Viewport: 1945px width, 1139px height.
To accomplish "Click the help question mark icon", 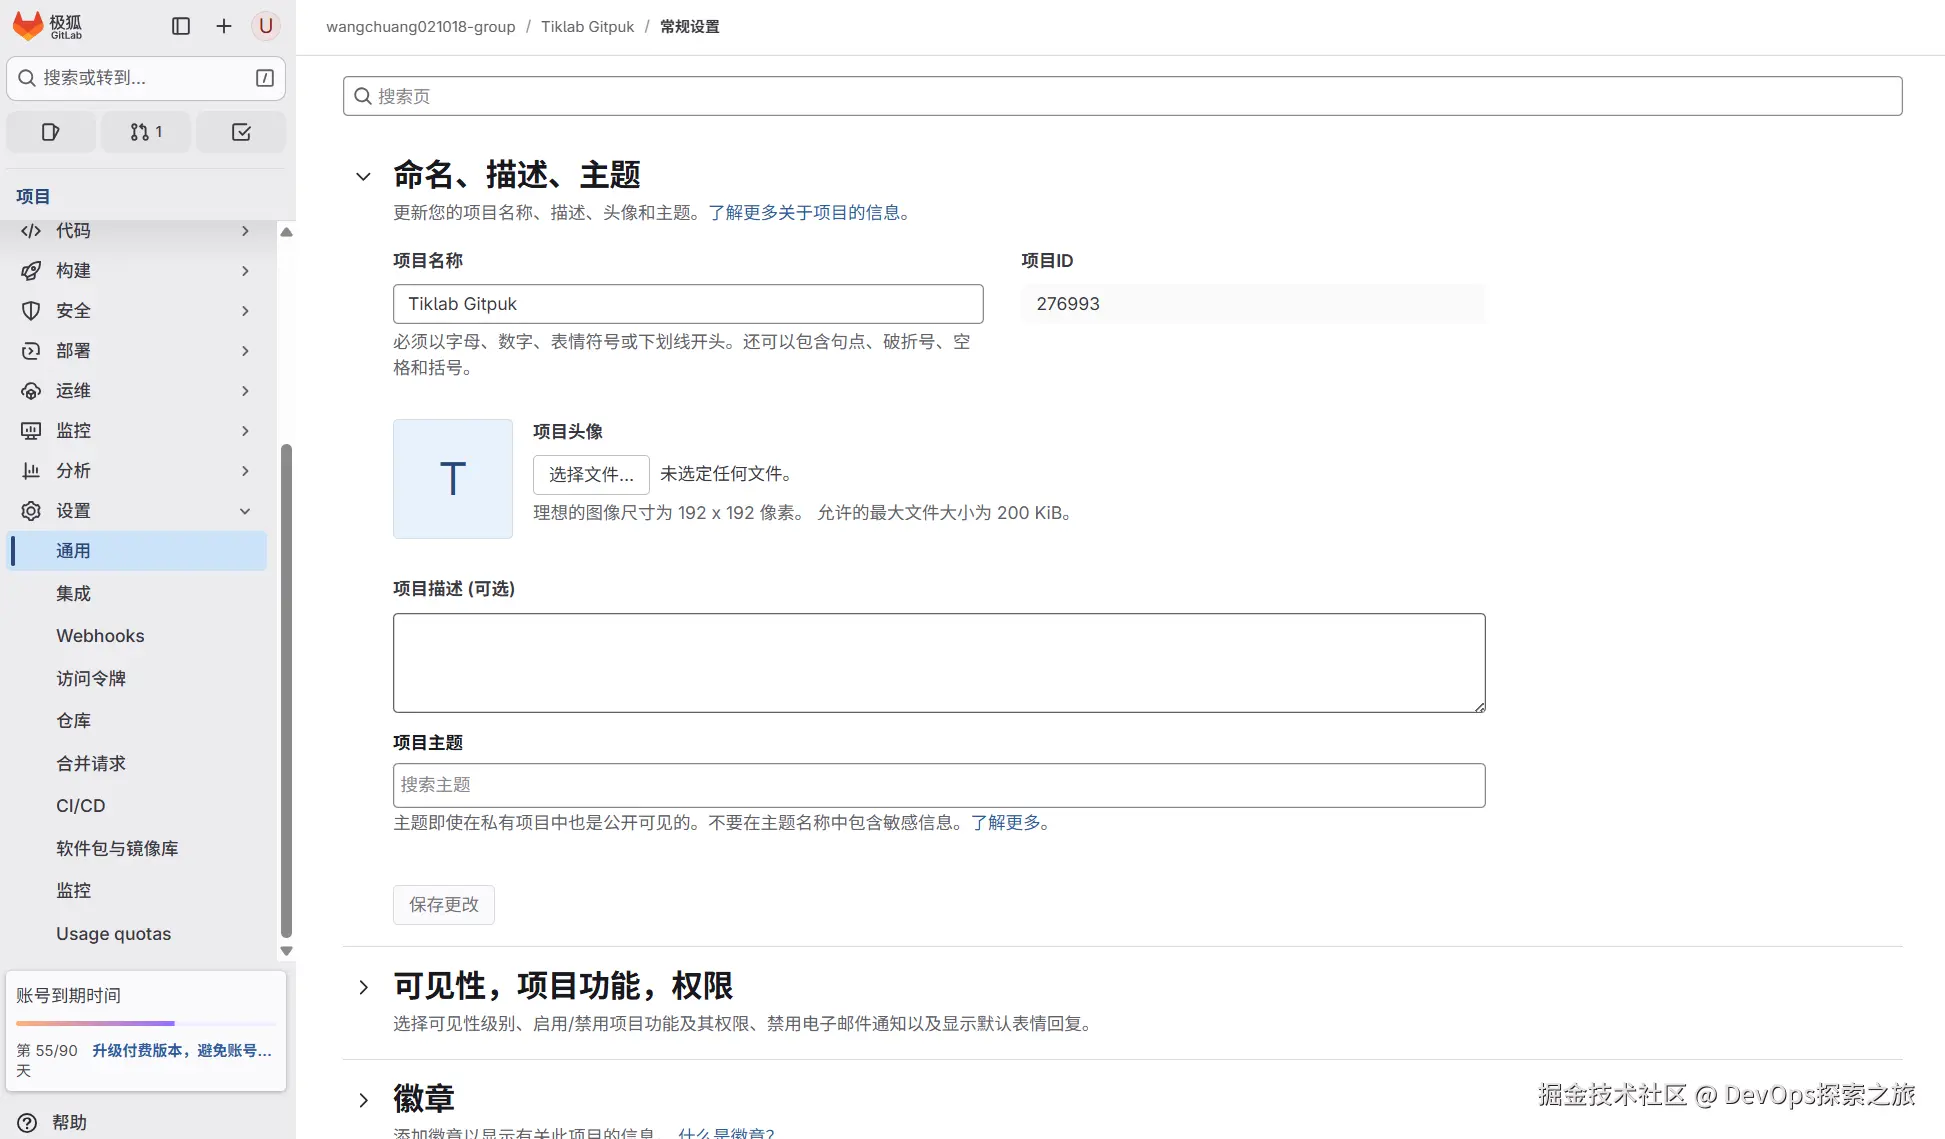I will pos(28,1122).
